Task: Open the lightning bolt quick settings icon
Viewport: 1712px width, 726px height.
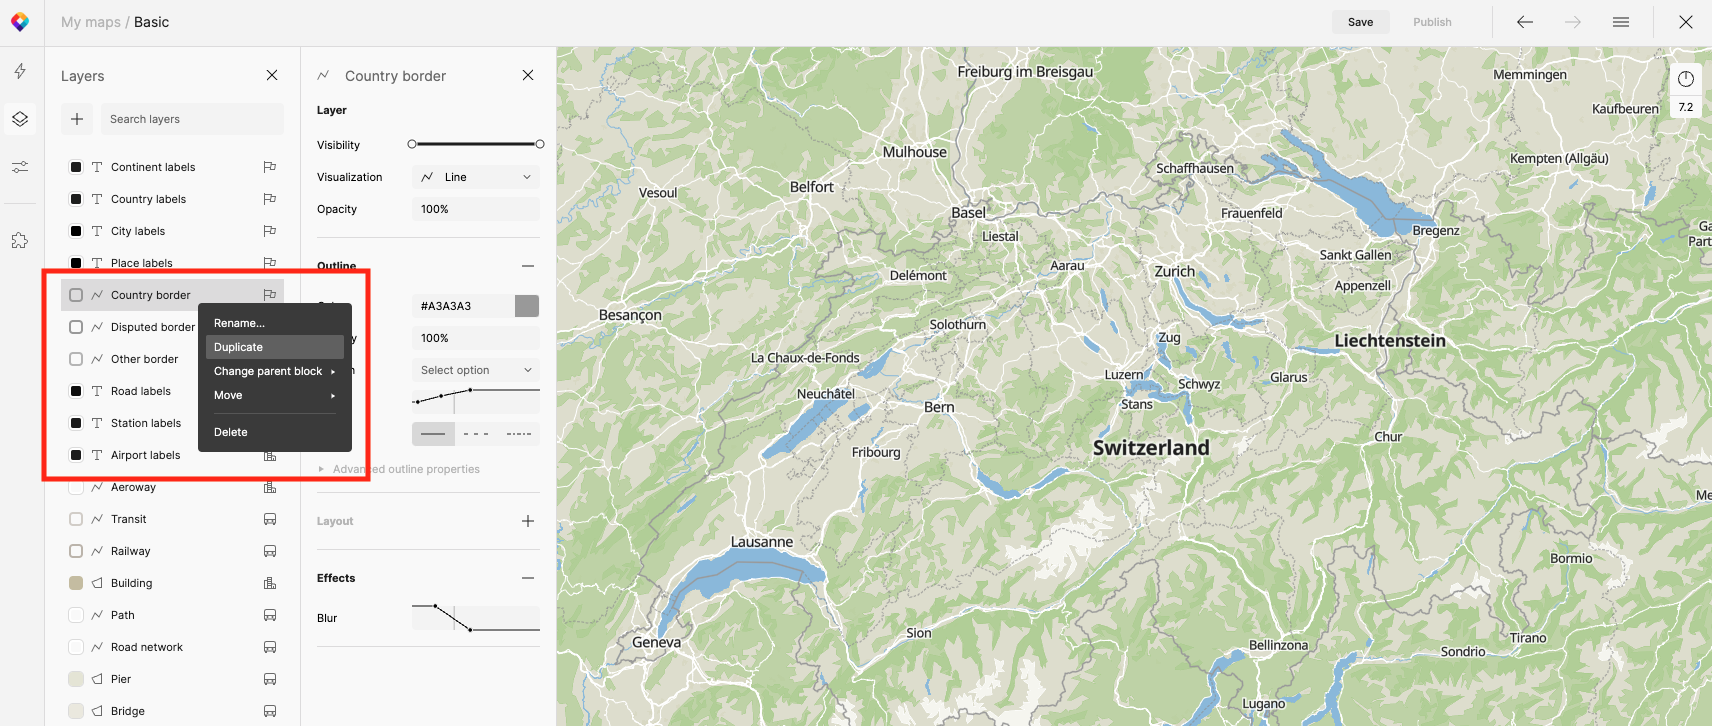Action: click(20, 71)
